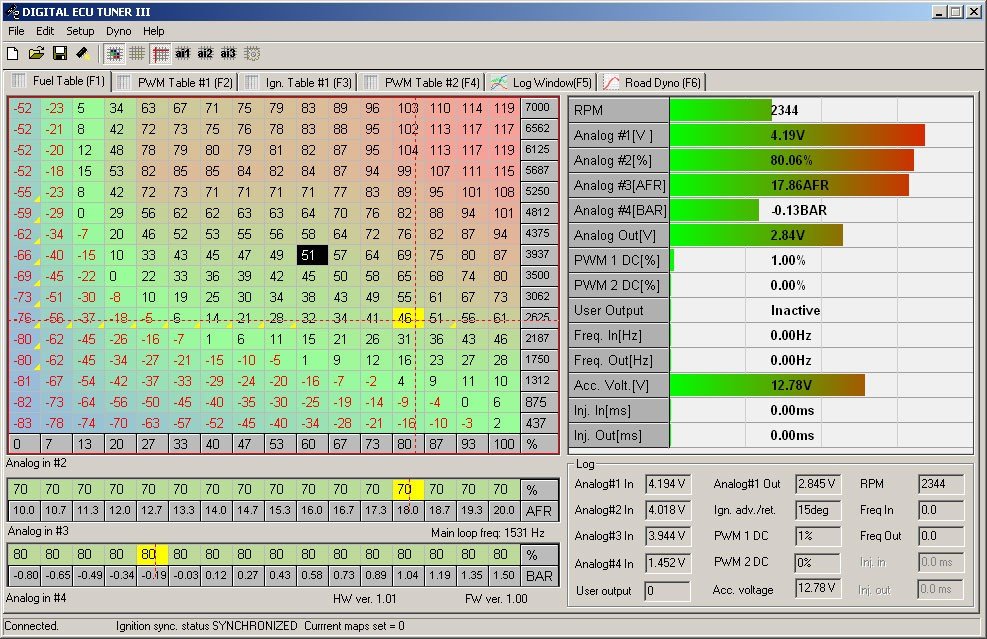The height and width of the screenshot is (639, 987).
Task: Toggle the red crosshair grid icon
Action: click(160, 53)
